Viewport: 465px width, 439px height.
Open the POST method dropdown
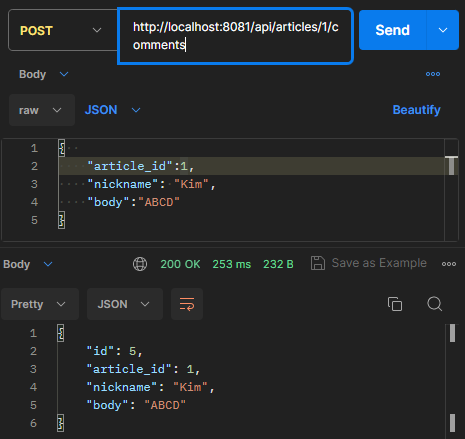click(63, 30)
